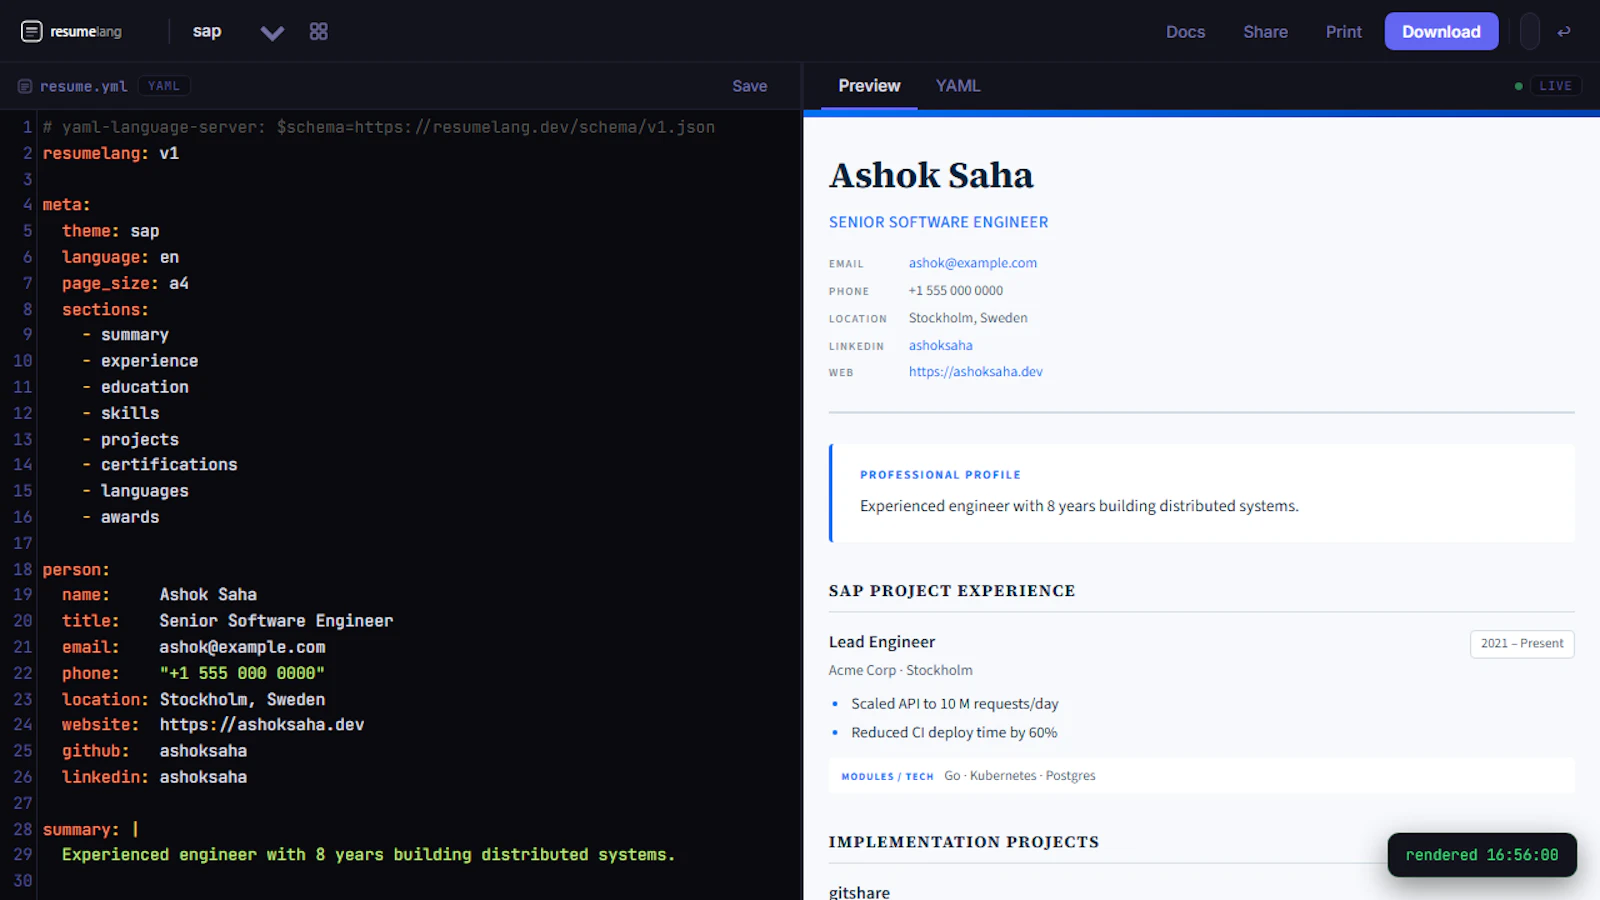
Task: Save the resume.yml file
Action: pos(749,86)
